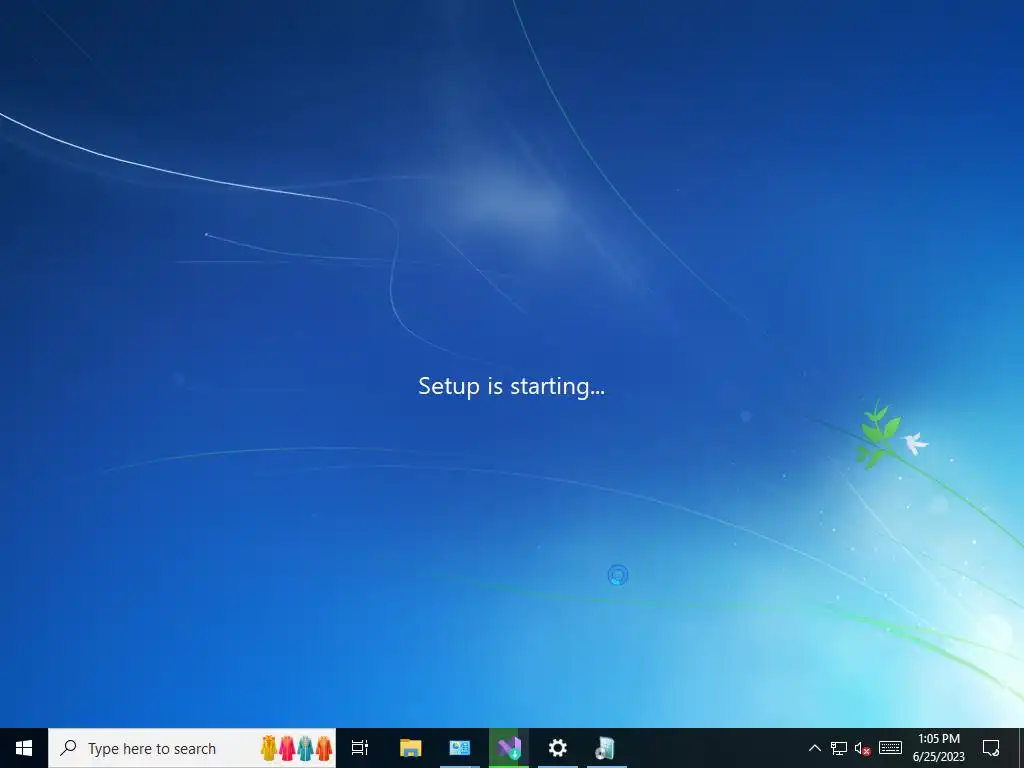The height and width of the screenshot is (768, 1024).
Task: Open the network status tray icon
Action: point(839,748)
